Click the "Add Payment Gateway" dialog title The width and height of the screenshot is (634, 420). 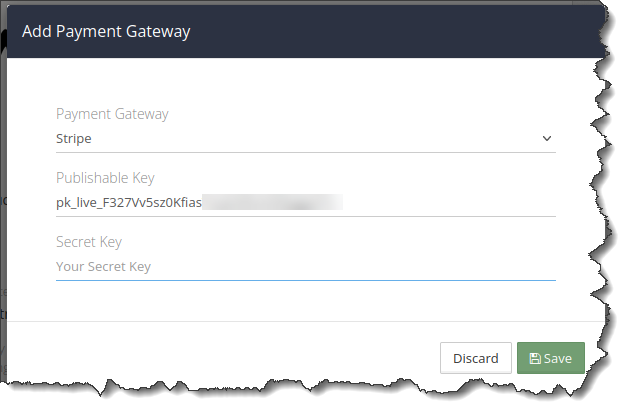(106, 31)
